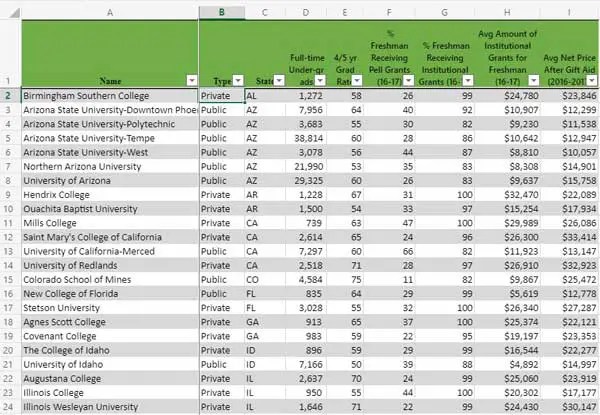Open the Name column filter dropdown
This screenshot has height=415, width=600.
coord(192,80)
